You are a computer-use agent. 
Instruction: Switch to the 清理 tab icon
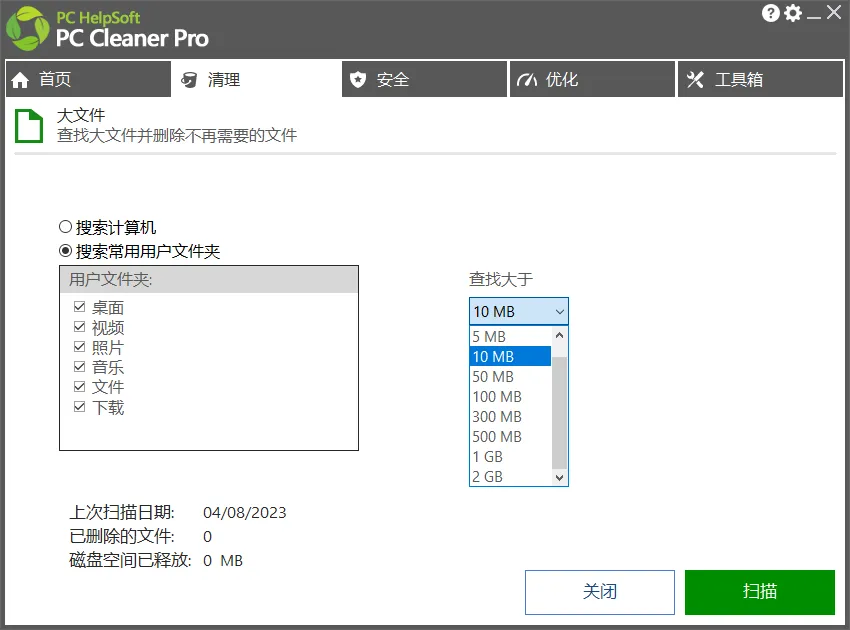(190, 80)
